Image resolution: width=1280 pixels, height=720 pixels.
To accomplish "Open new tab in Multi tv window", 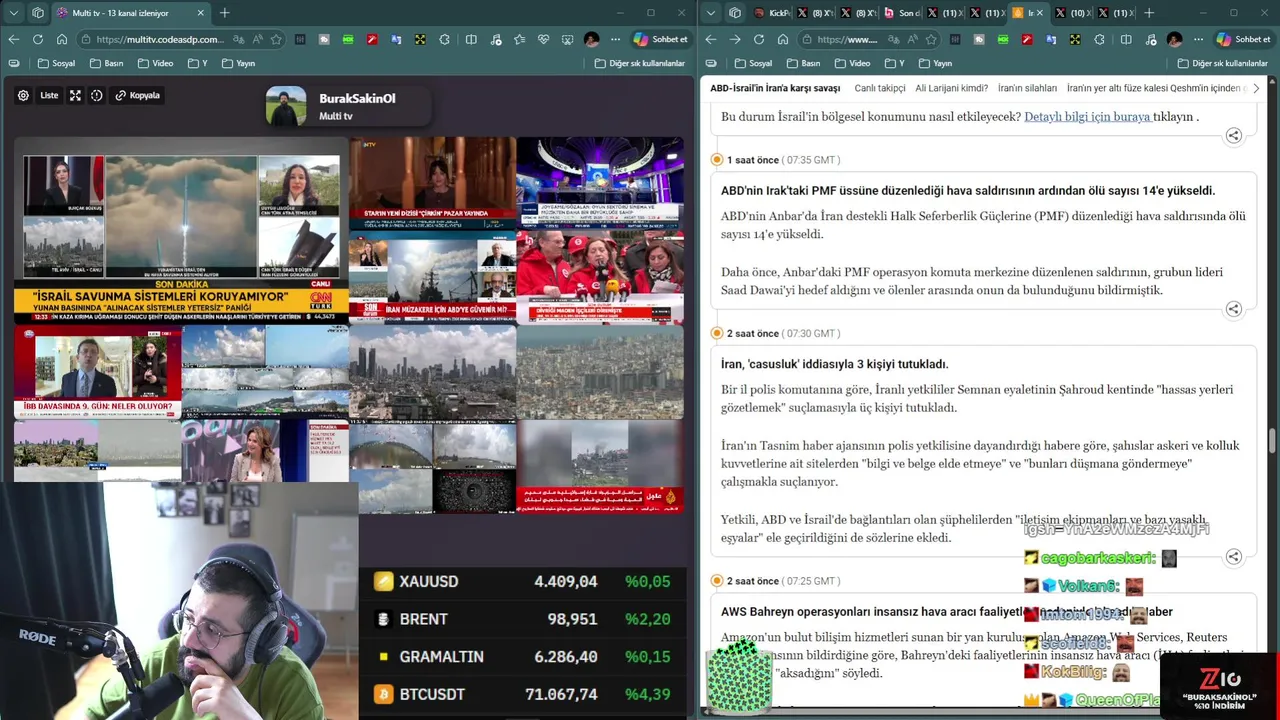I will 224,13.
